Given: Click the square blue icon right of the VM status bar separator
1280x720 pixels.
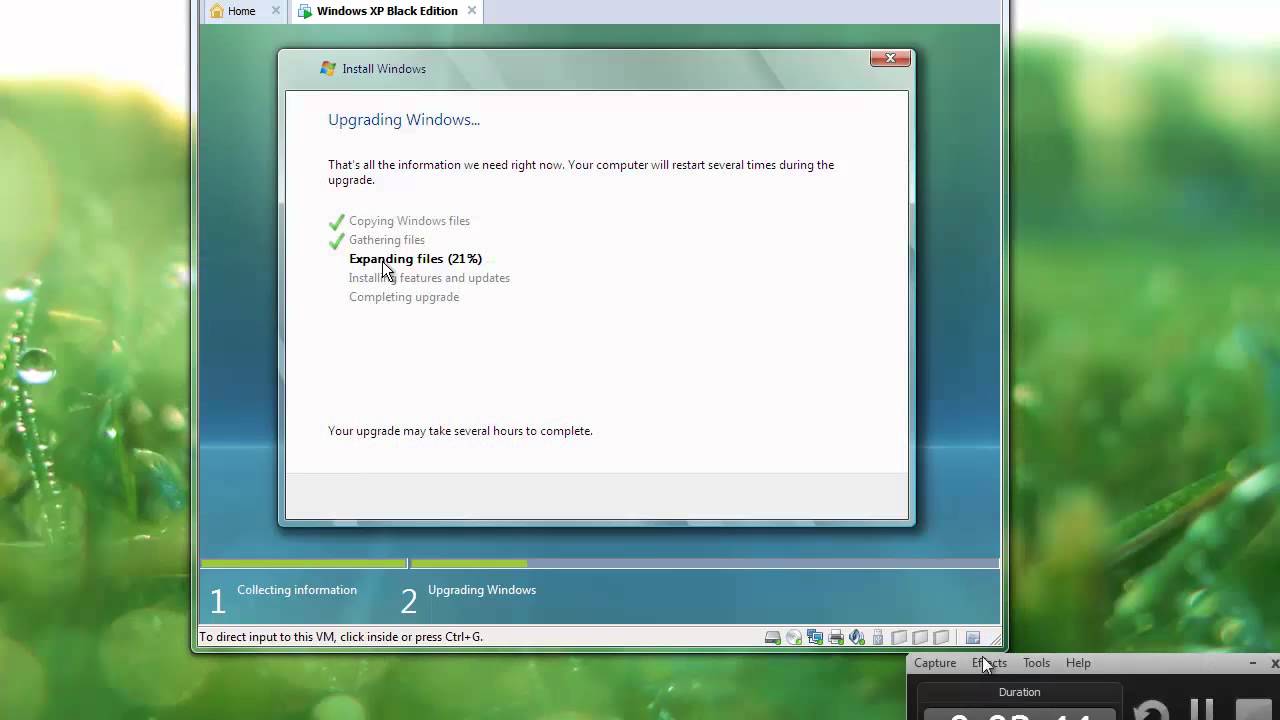Looking at the screenshot, I should [972, 638].
